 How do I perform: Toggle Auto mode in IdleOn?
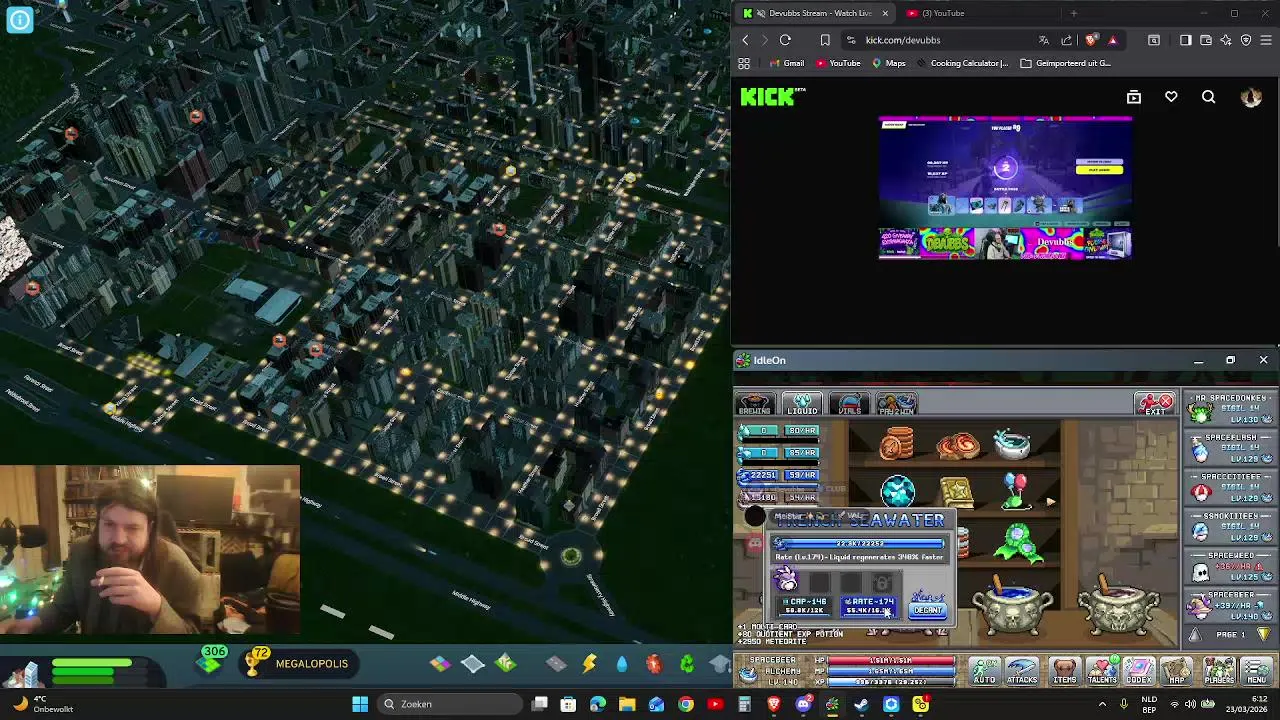tap(984, 671)
